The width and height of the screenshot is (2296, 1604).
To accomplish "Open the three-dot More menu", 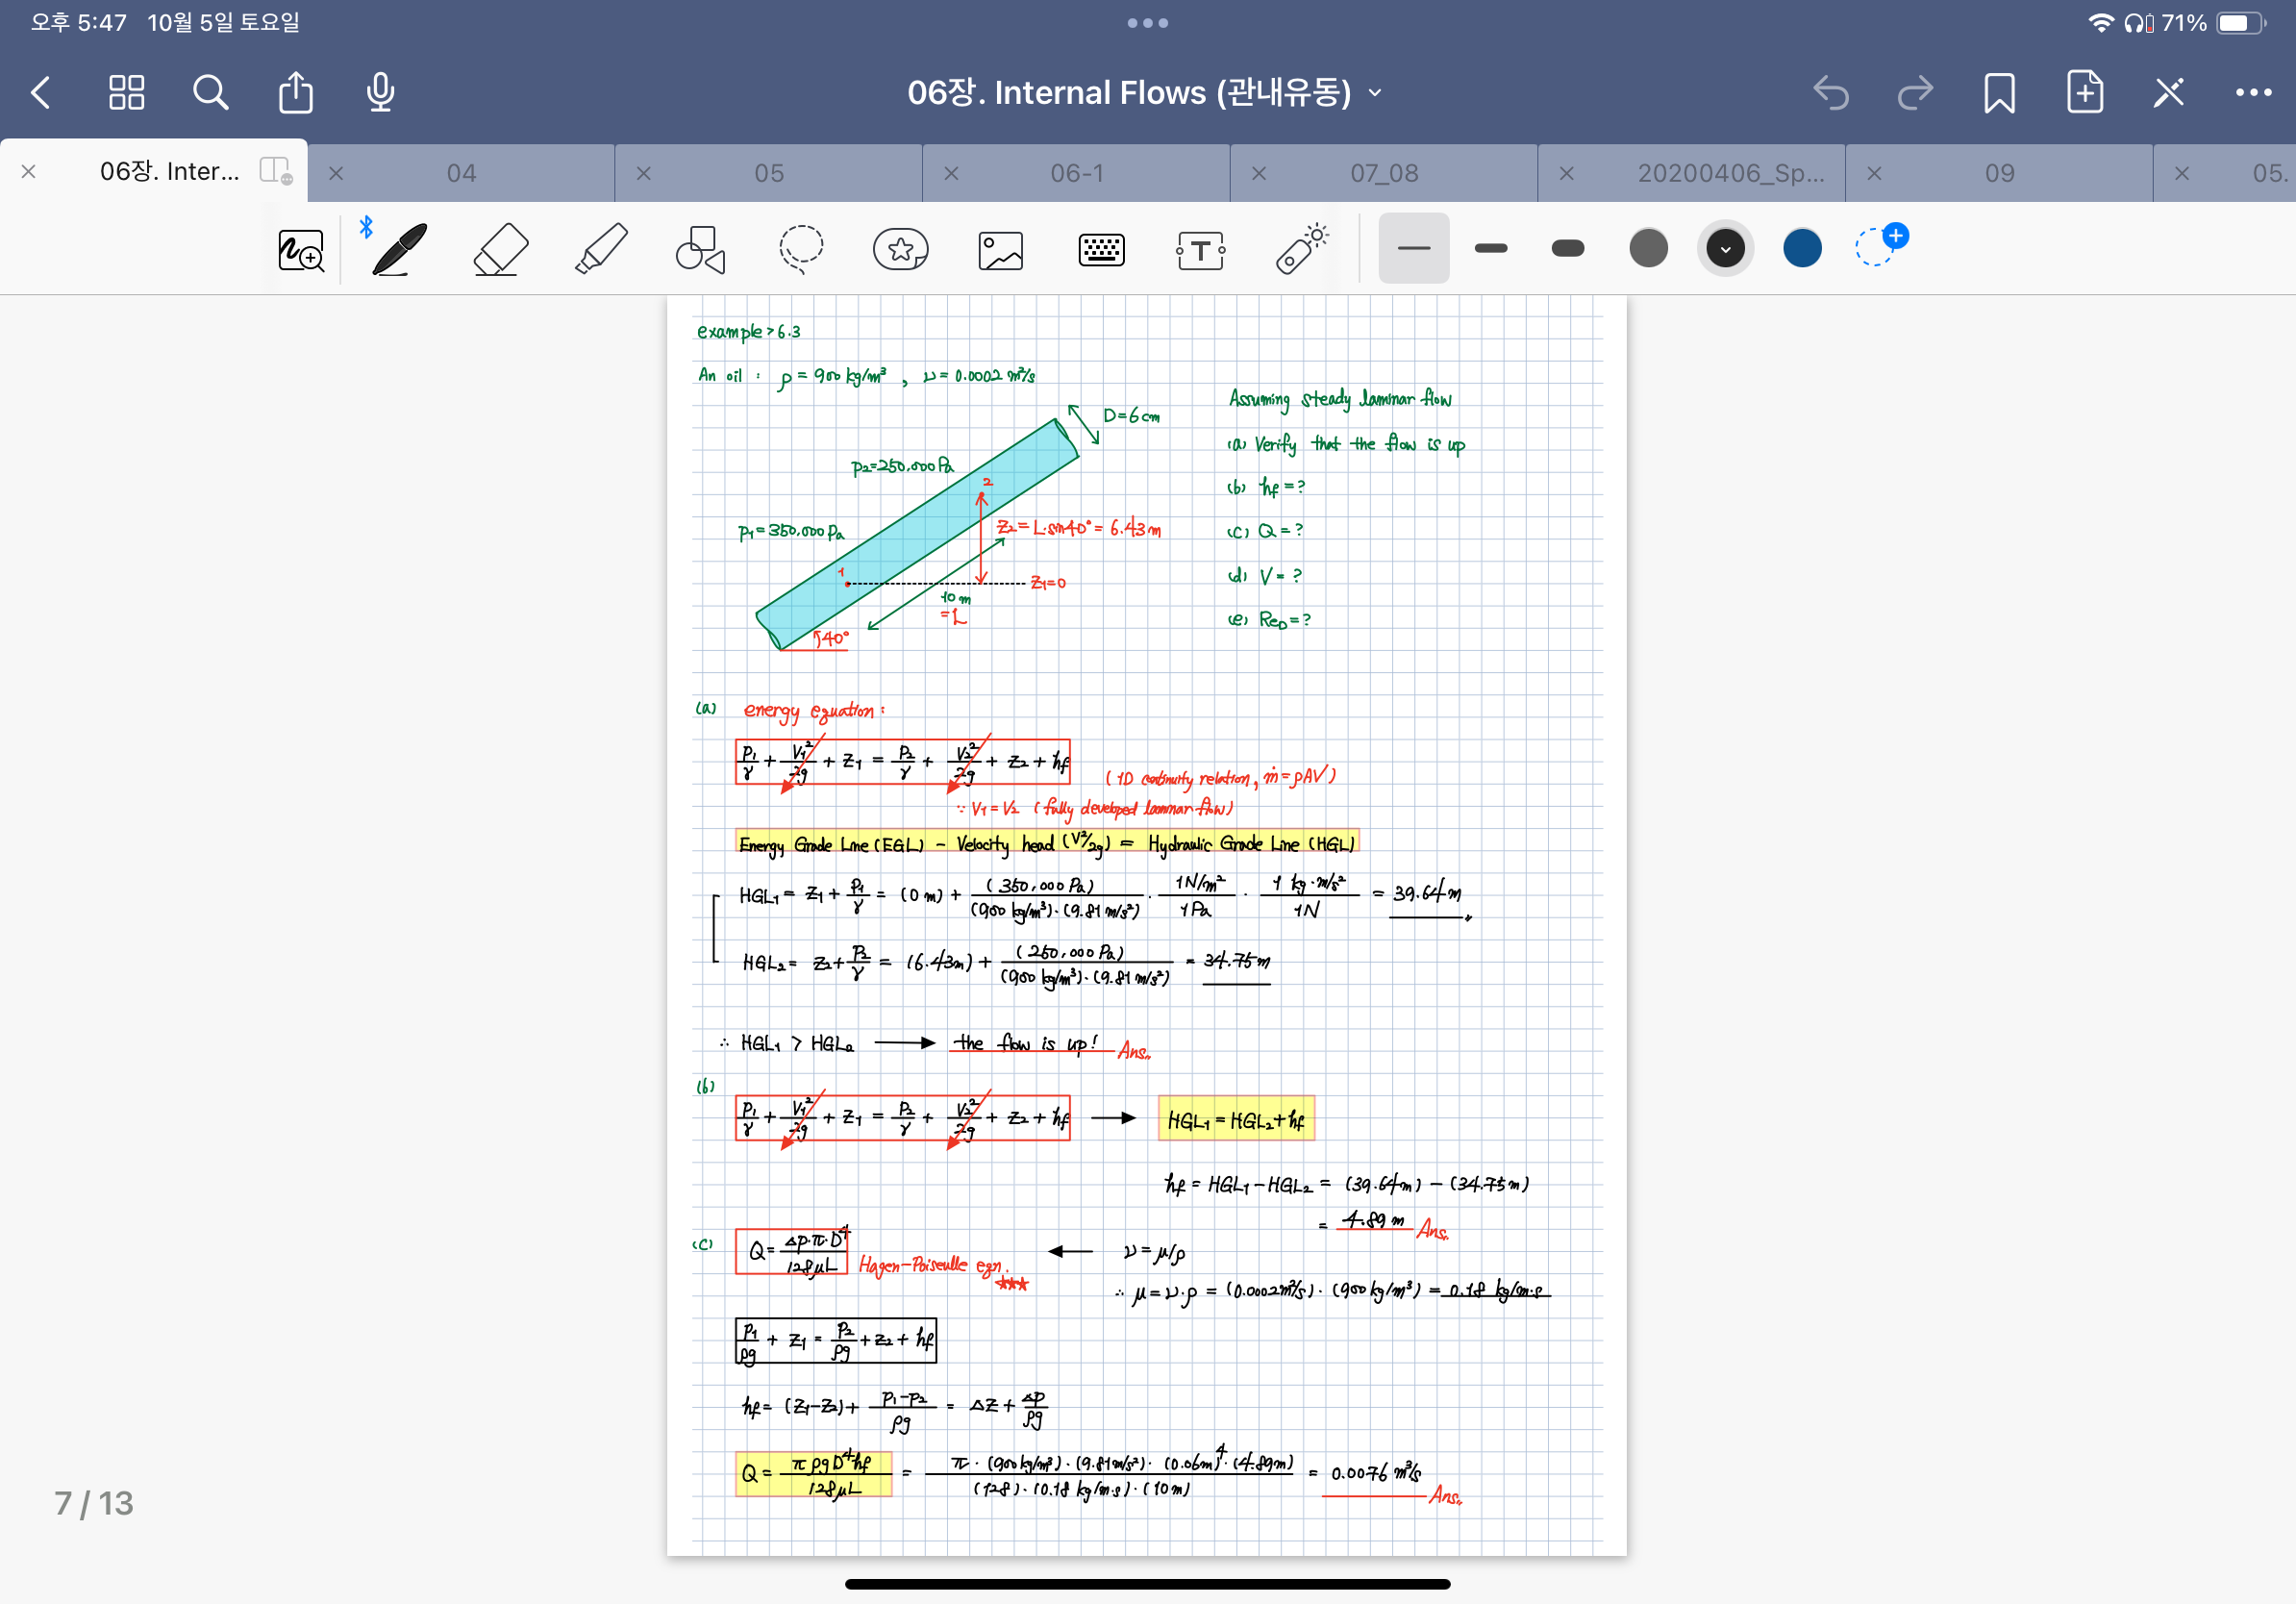I will click(2252, 93).
